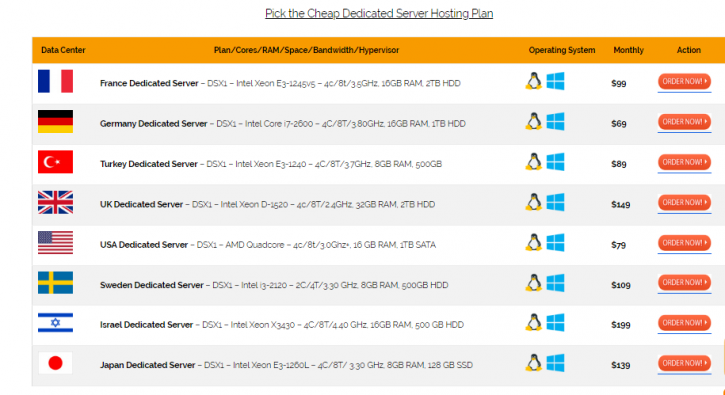Image resolution: width=725 pixels, height=395 pixels.
Task: Click Linux penguin icon in France row
Action: pyautogui.click(x=534, y=81)
